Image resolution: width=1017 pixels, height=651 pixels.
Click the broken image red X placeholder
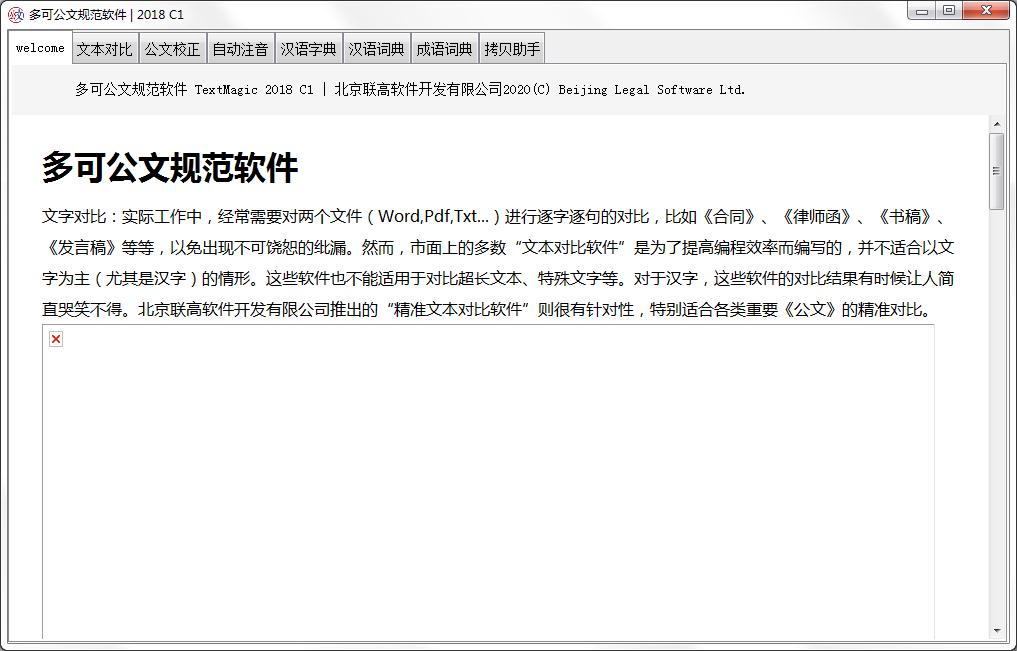55,339
